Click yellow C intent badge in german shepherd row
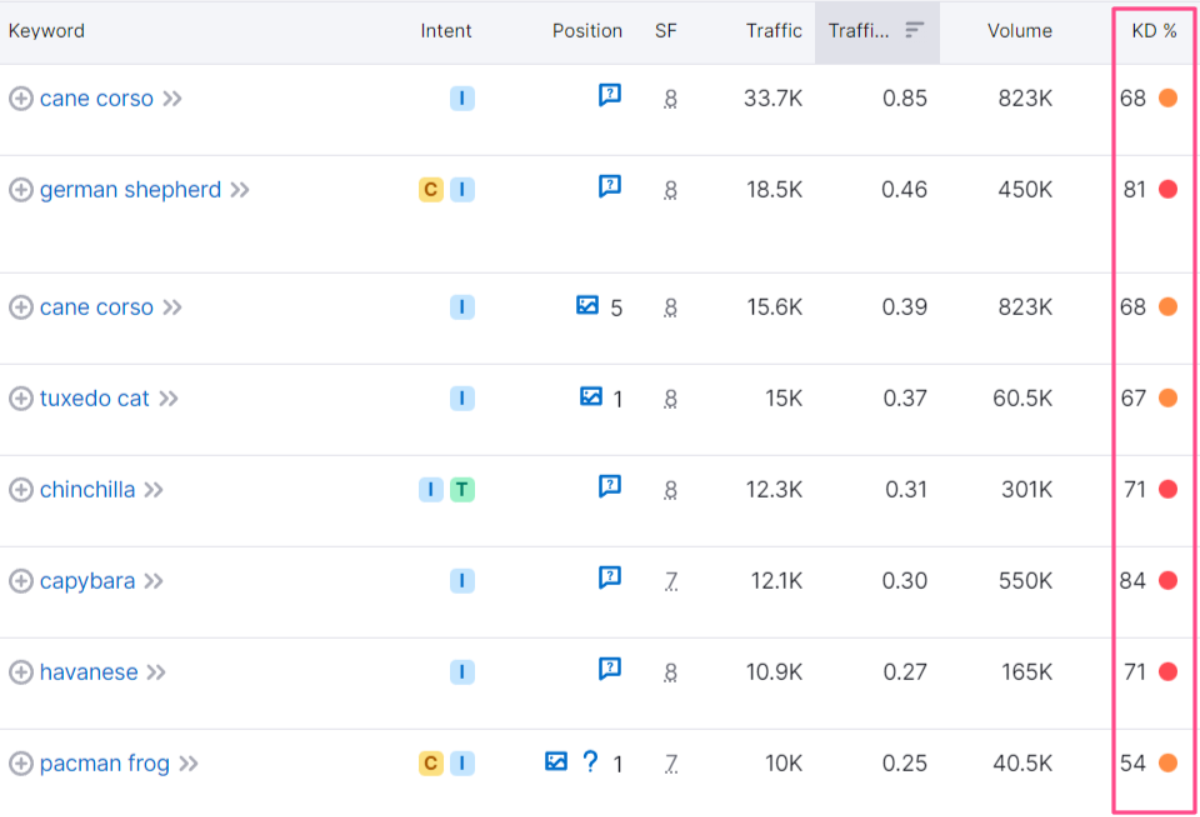 pyautogui.click(x=430, y=190)
